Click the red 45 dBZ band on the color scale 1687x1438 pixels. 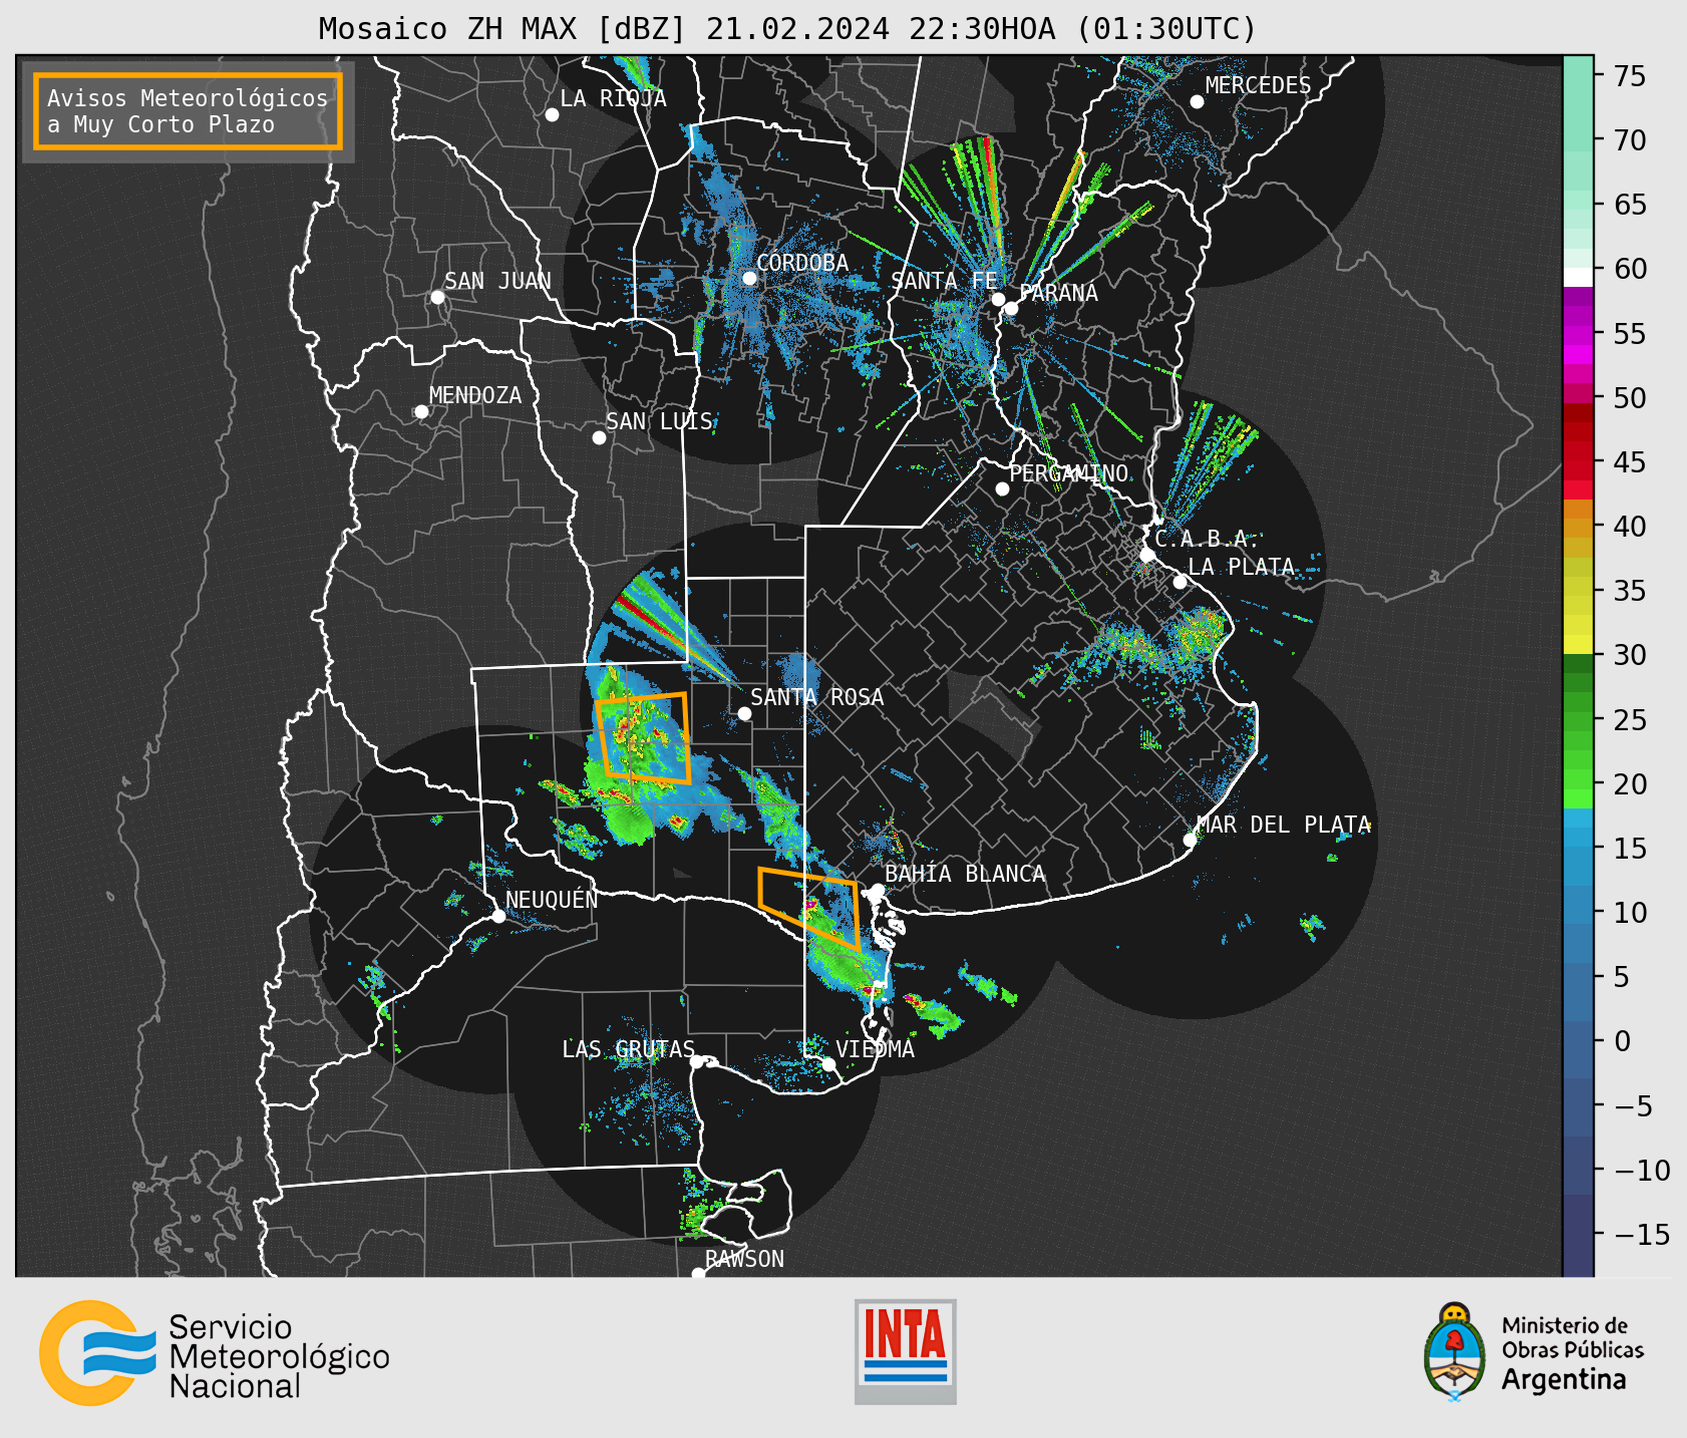pyautogui.click(x=1578, y=462)
